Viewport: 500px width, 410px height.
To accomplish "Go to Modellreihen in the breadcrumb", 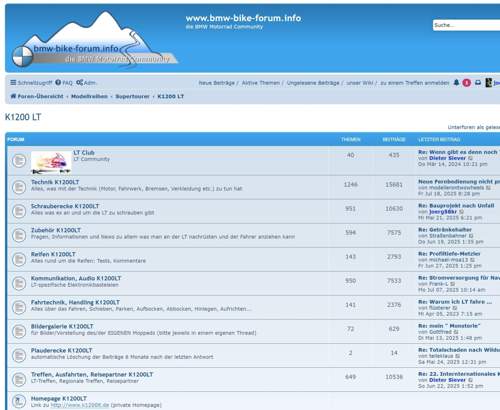I will click(x=89, y=96).
